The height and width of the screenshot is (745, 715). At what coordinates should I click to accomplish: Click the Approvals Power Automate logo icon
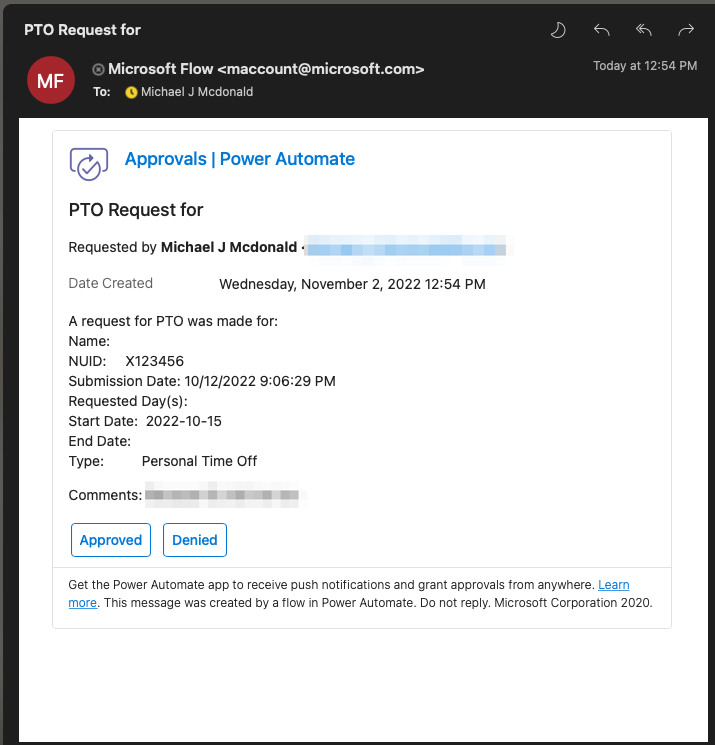(x=89, y=164)
